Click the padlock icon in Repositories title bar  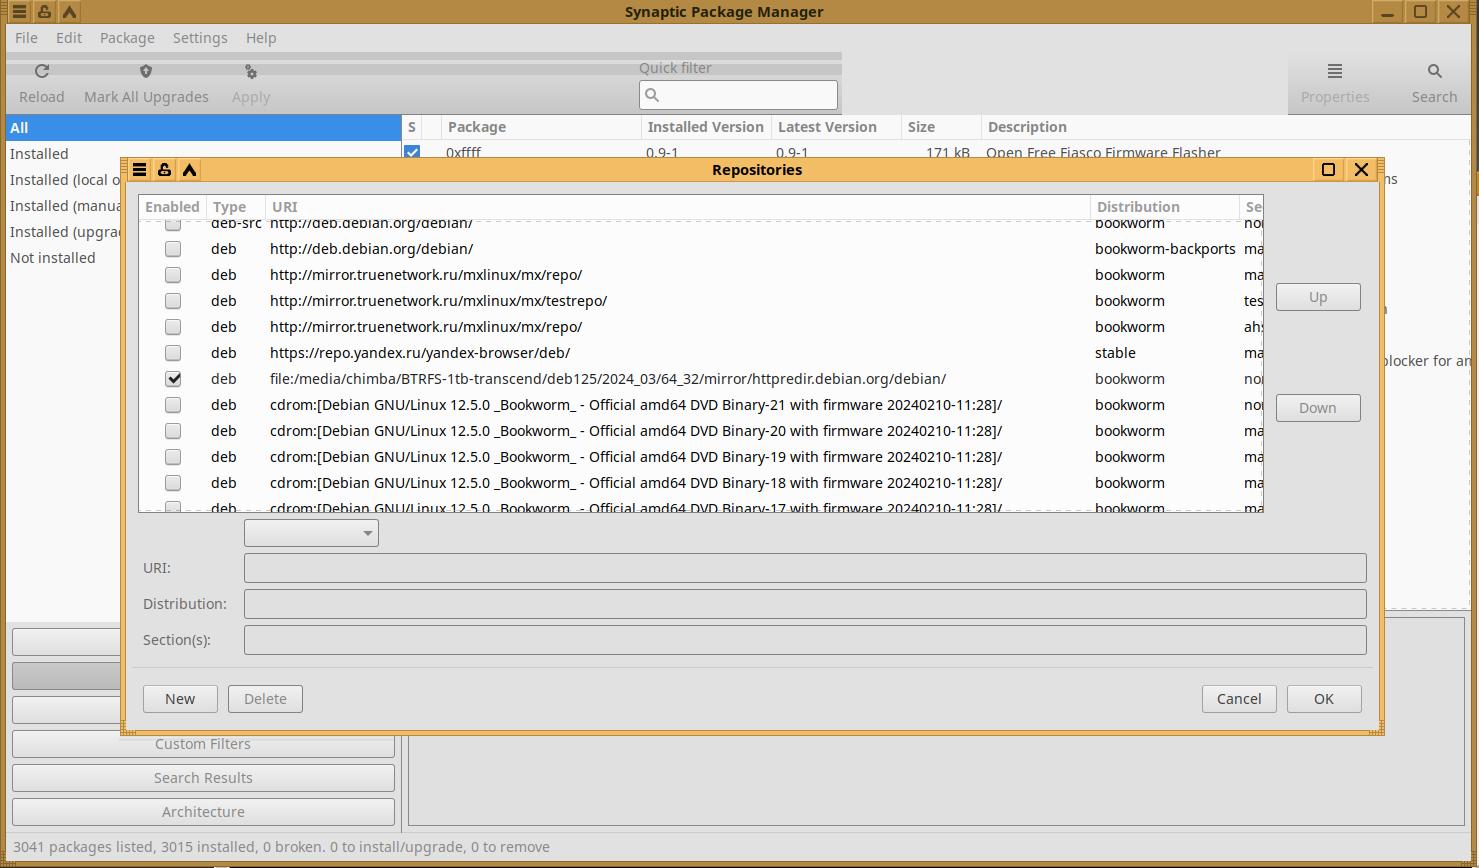(164, 170)
